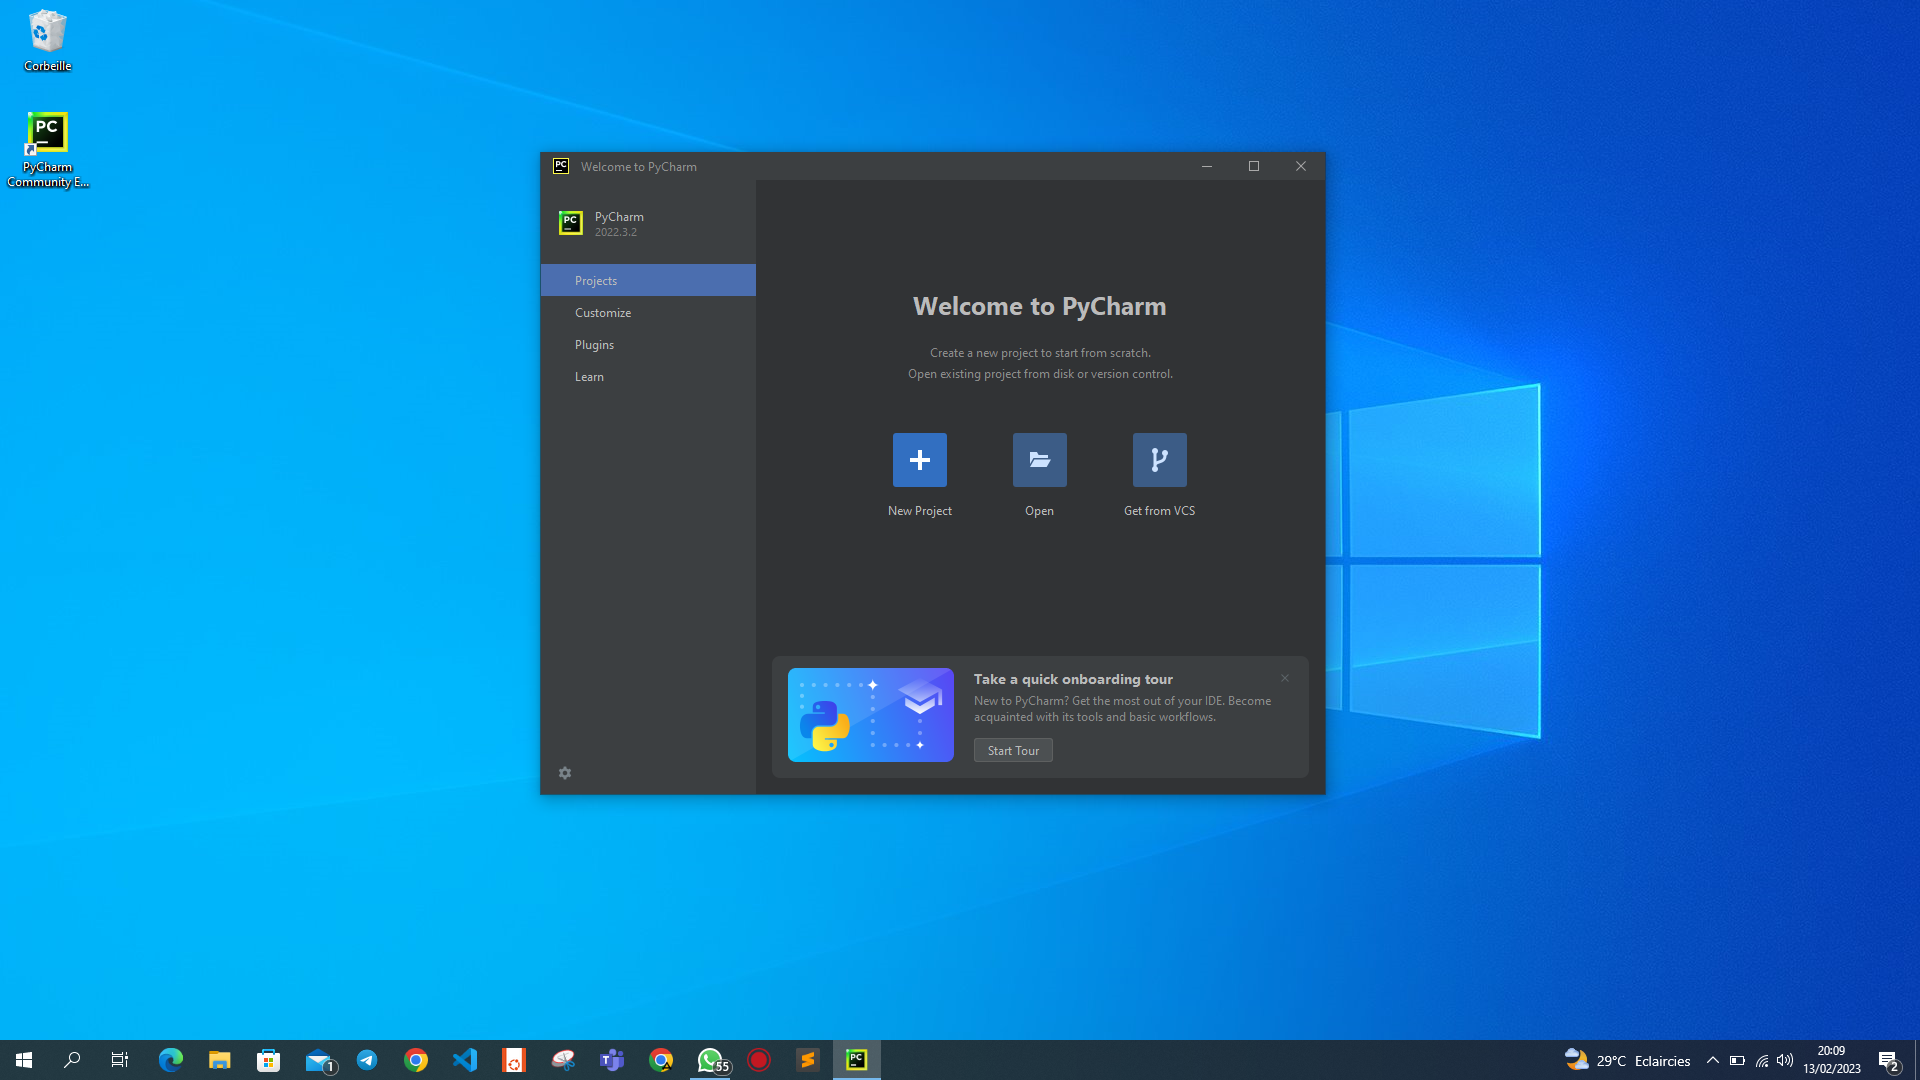Open the settings gear in PyCharm sidebar
The height and width of the screenshot is (1080, 1920).
click(565, 773)
